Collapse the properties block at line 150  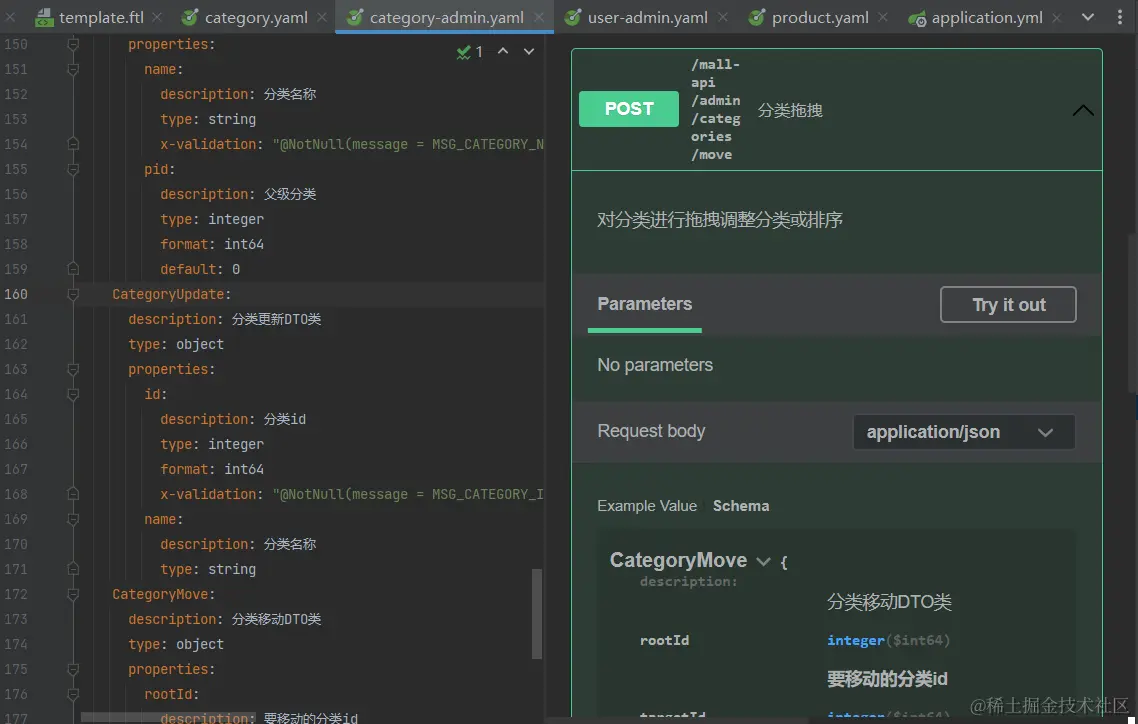point(73,44)
